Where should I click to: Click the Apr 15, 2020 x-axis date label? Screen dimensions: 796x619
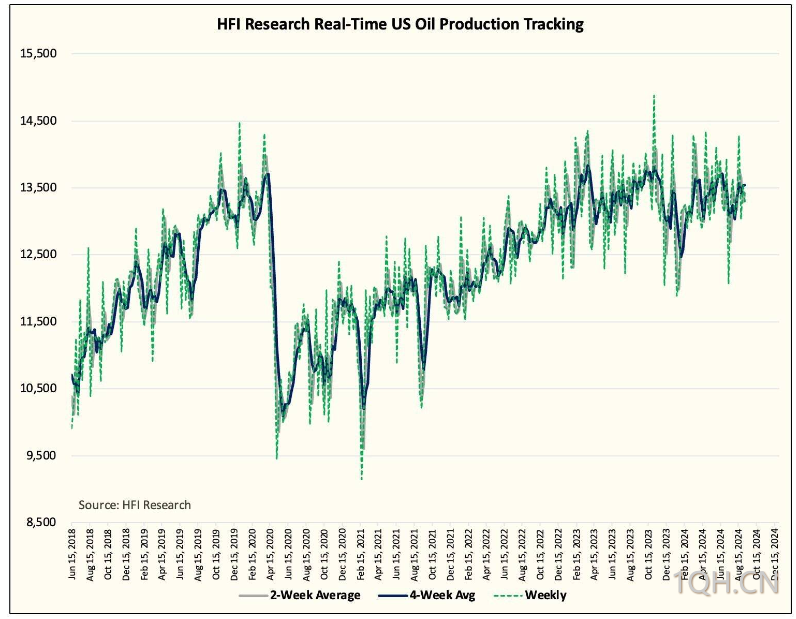(x=270, y=553)
